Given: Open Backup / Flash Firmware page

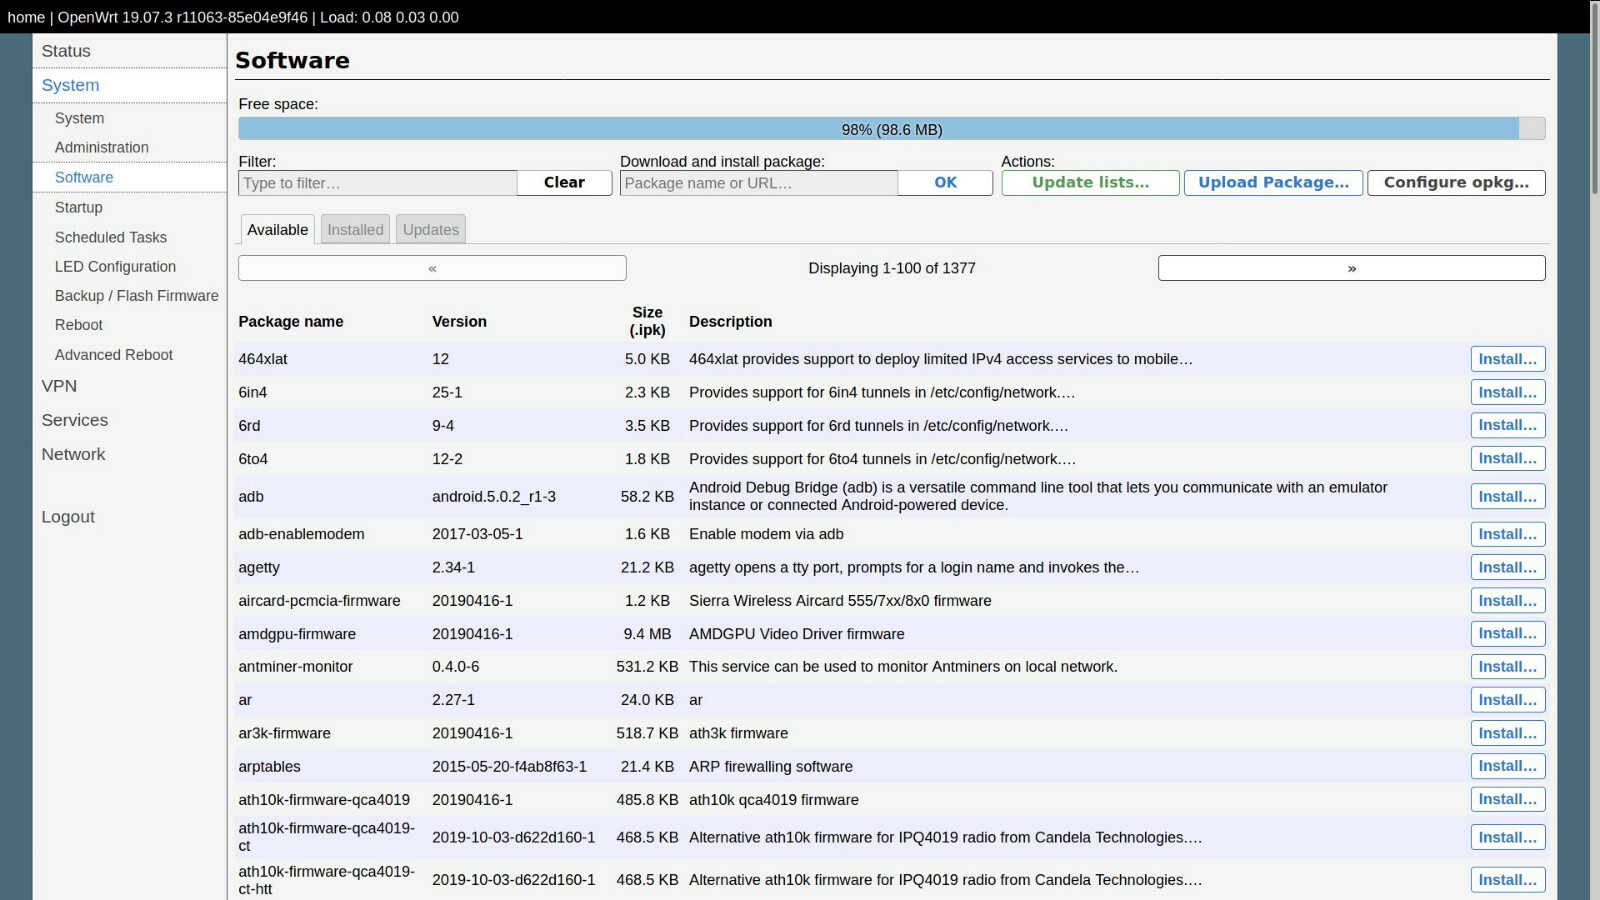Looking at the screenshot, I should point(137,295).
